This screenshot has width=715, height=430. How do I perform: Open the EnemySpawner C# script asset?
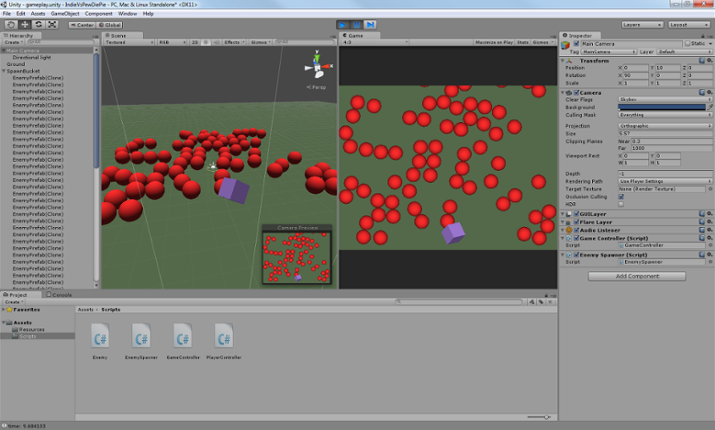coord(141,336)
